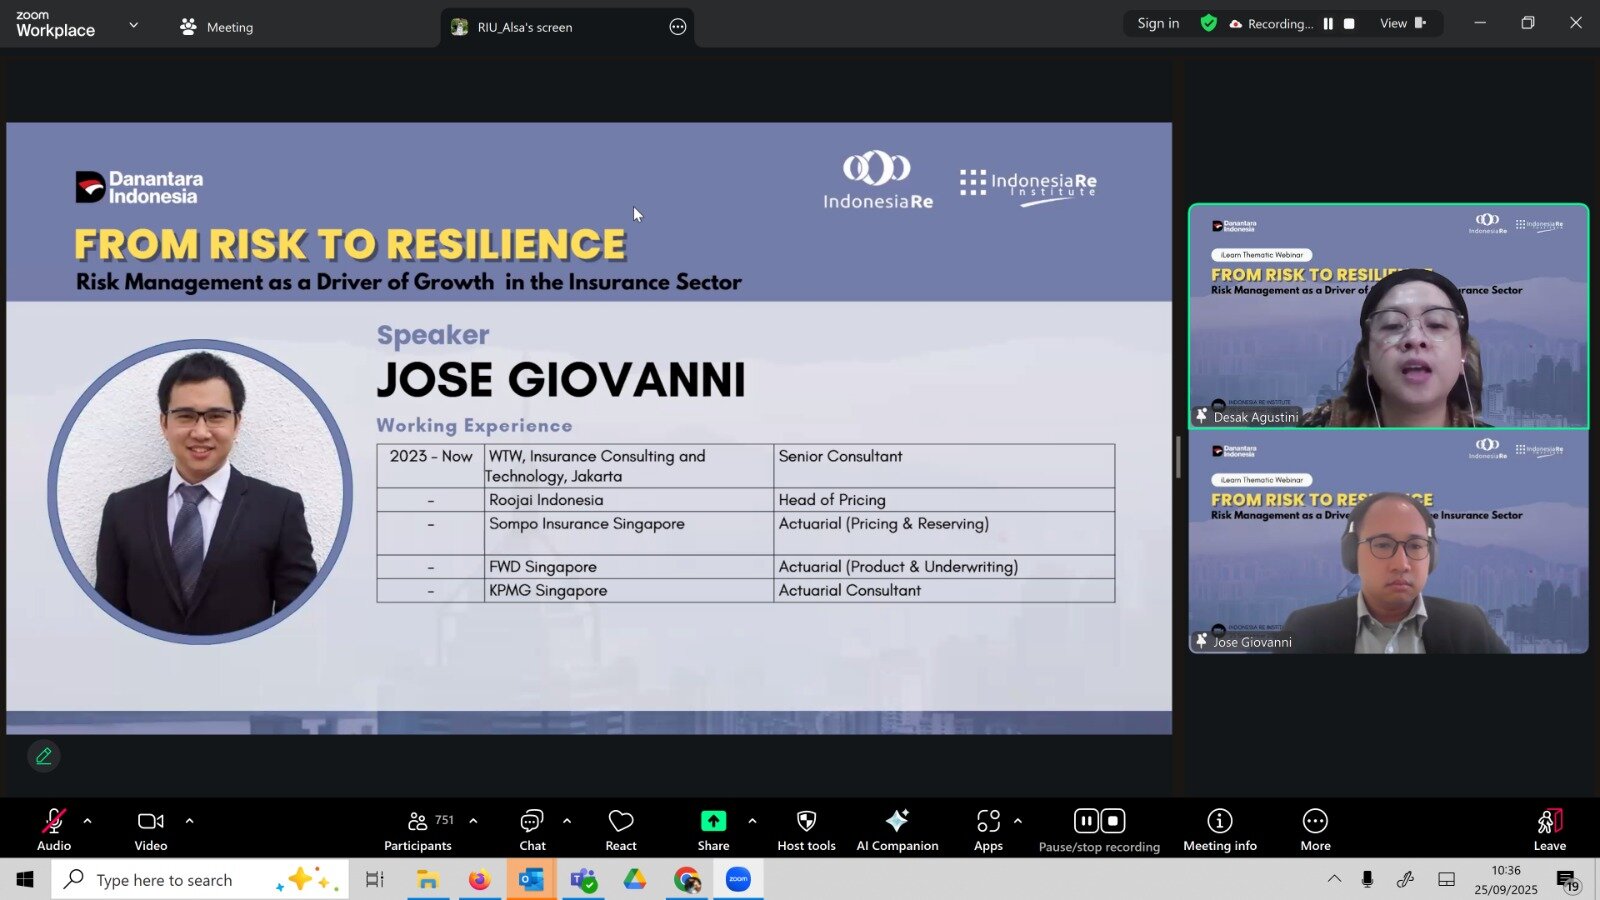
Task: Click the annotation pencil icon
Action: click(44, 757)
